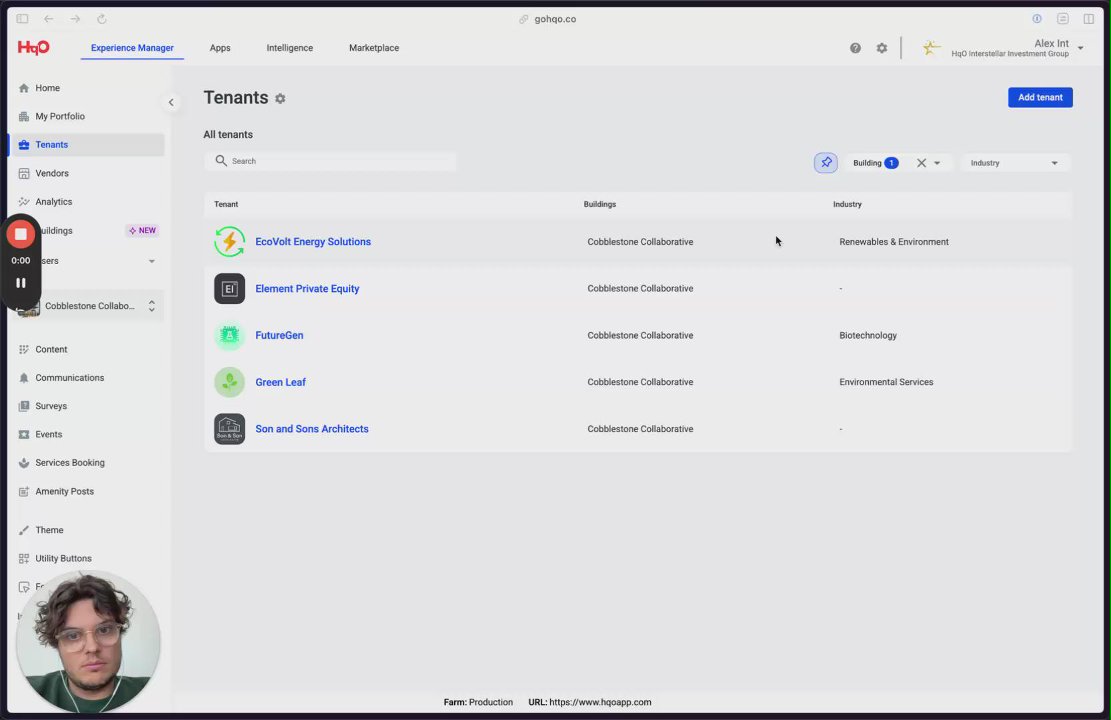Open the Building filter dropdown
The image size is (1111, 720).
937,163
